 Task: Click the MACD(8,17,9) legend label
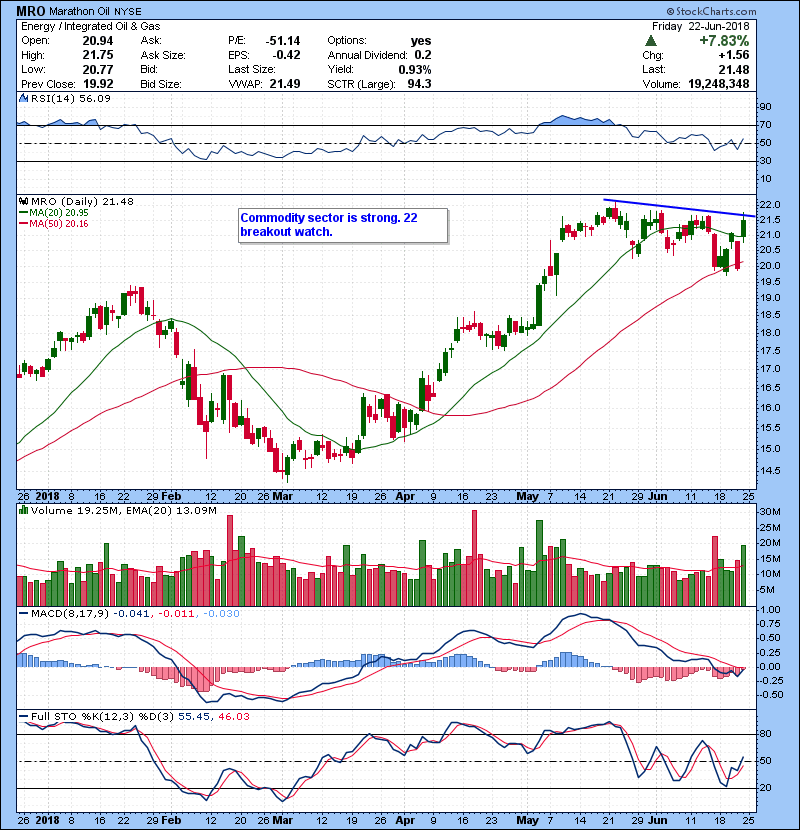[70, 614]
